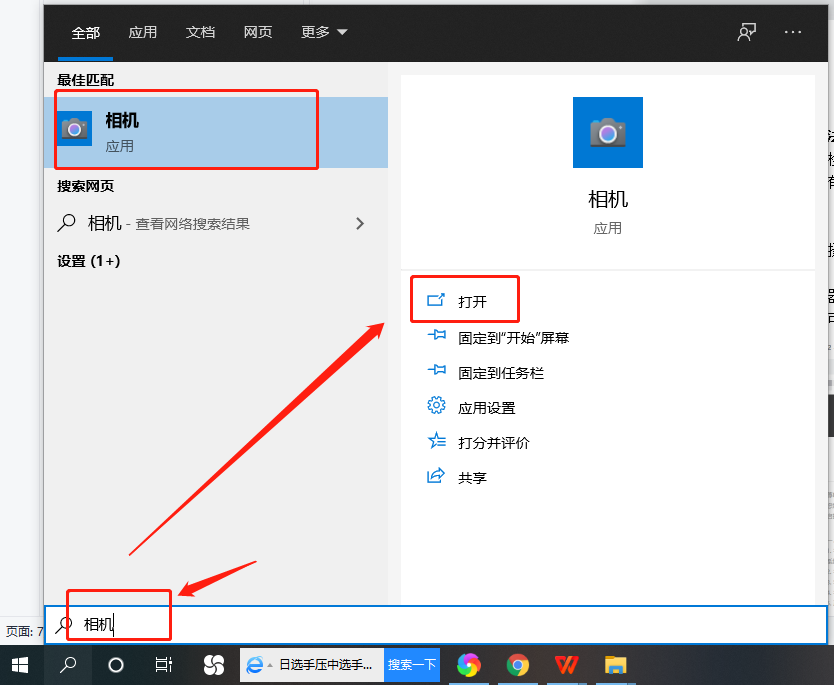Open the 更多 dropdown menu

click(x=322, y=32)
